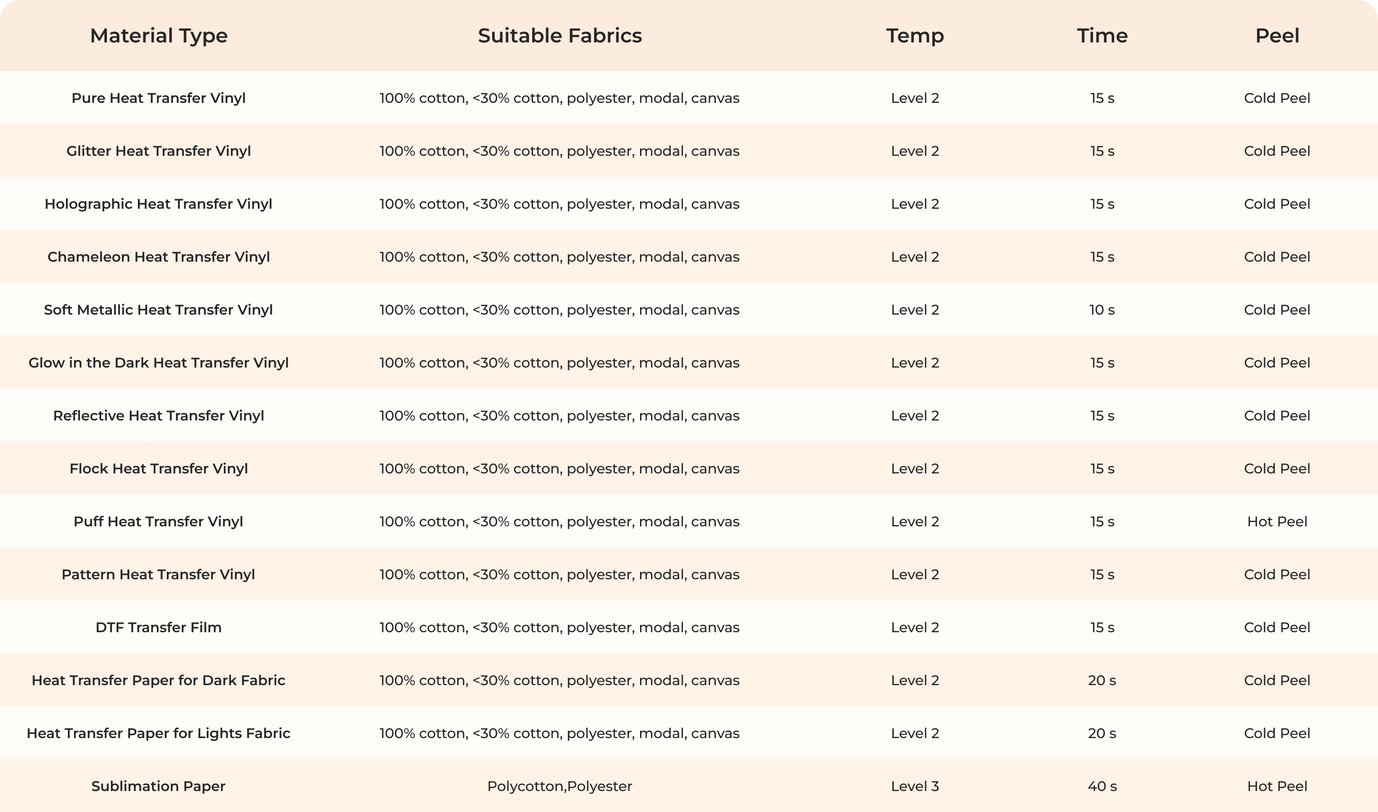Screen dimensions: 1378x812
Task: Click the DTF Transfer Film label
Action: [159, 628]
